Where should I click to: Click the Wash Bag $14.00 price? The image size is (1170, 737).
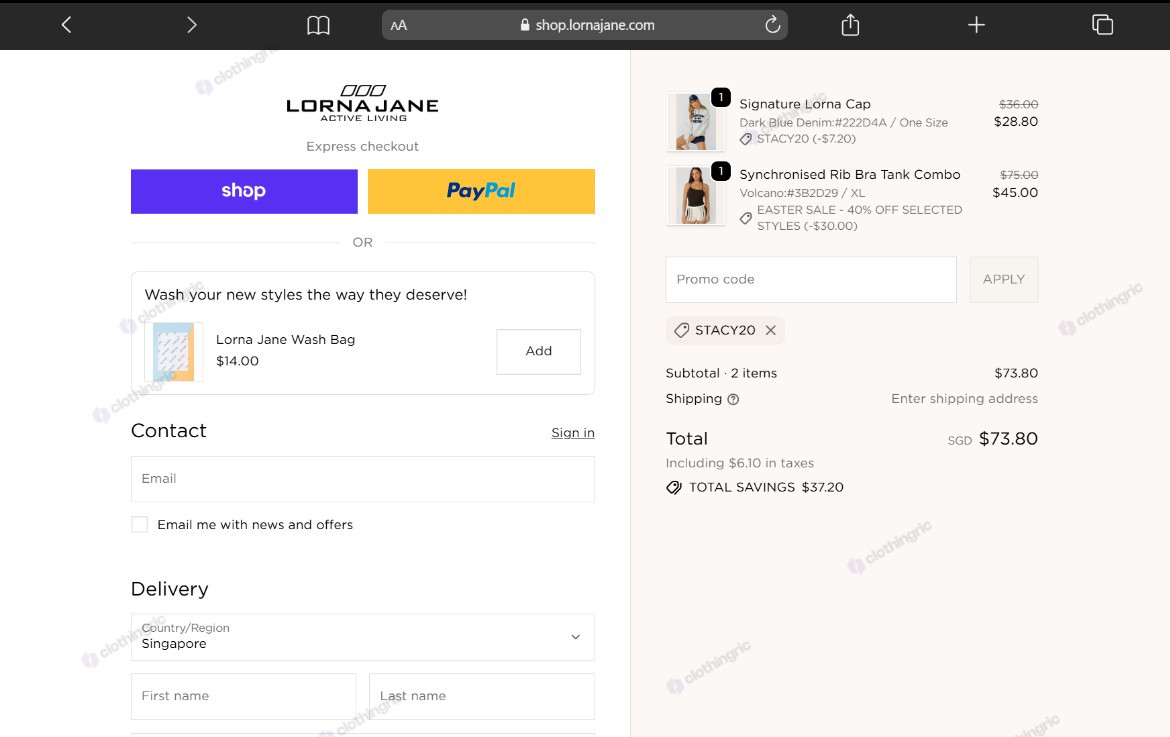tap(237, 361)
